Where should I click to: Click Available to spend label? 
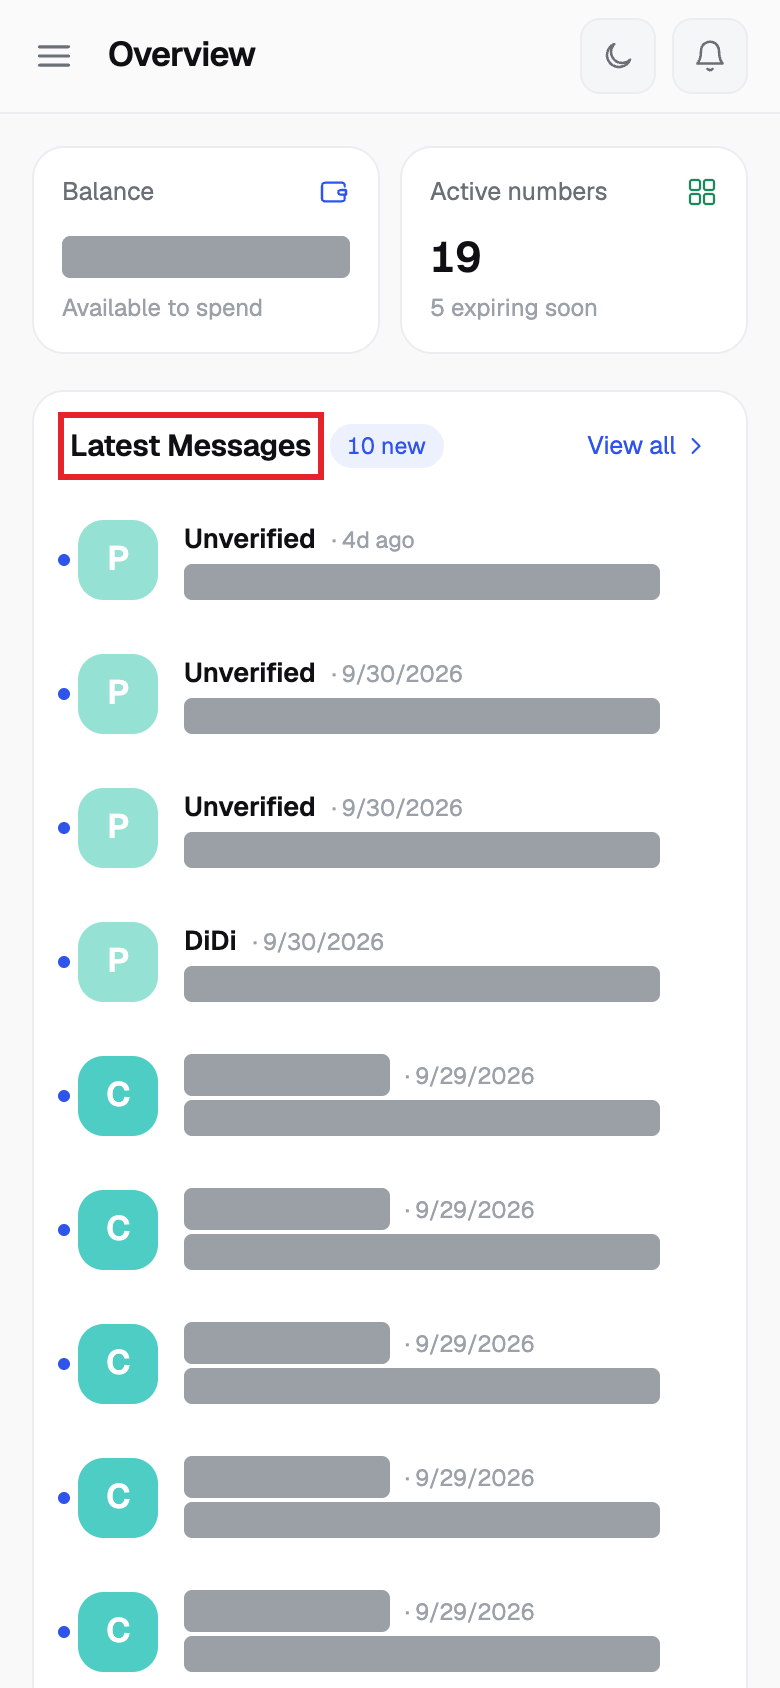coord(162,308)
